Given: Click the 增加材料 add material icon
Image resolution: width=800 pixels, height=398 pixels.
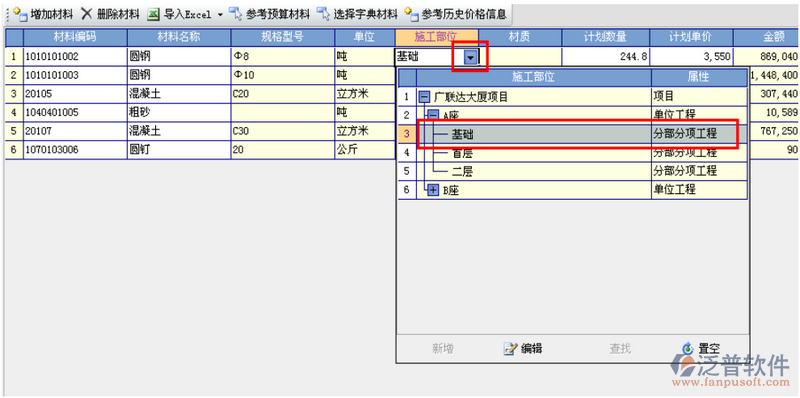Looking at the screenshot, I should (21, 14).
